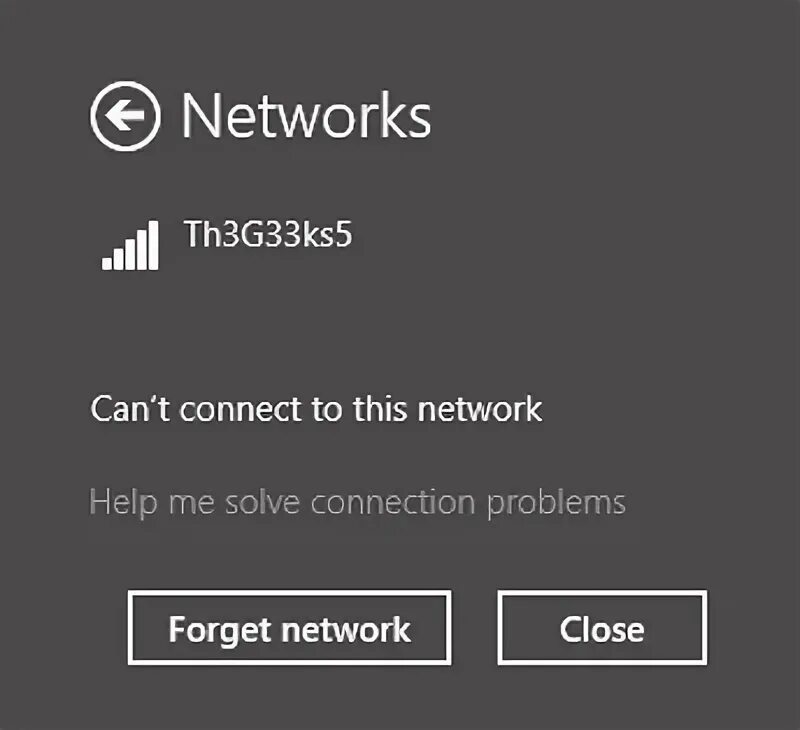This screenshot has width=800, height=730.
Task: Forget the Th3G33ks5 wireless network
Action: 289,627
